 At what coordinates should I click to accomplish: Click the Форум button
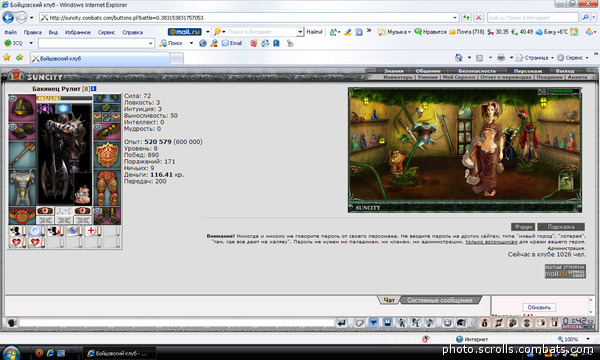(x=523, y=227)
